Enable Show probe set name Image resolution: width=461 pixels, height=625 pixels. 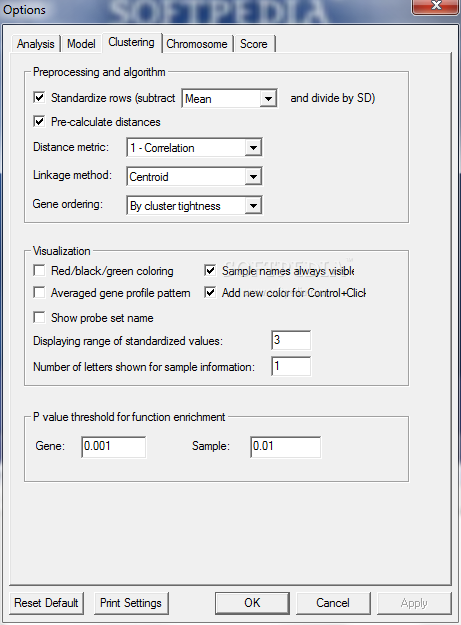[39, 318]
